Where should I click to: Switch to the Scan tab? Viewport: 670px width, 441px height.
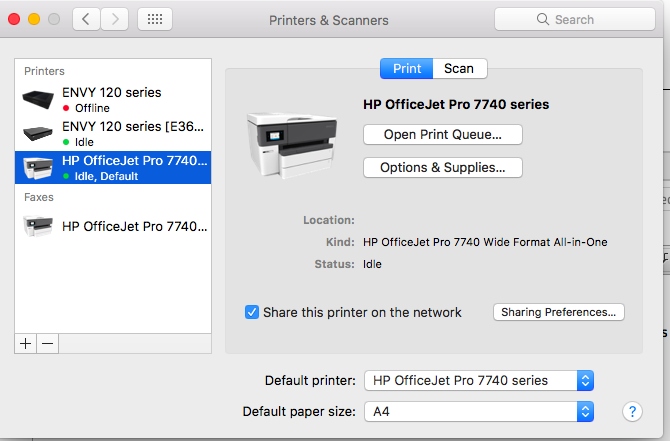click(x=459, y=68)
